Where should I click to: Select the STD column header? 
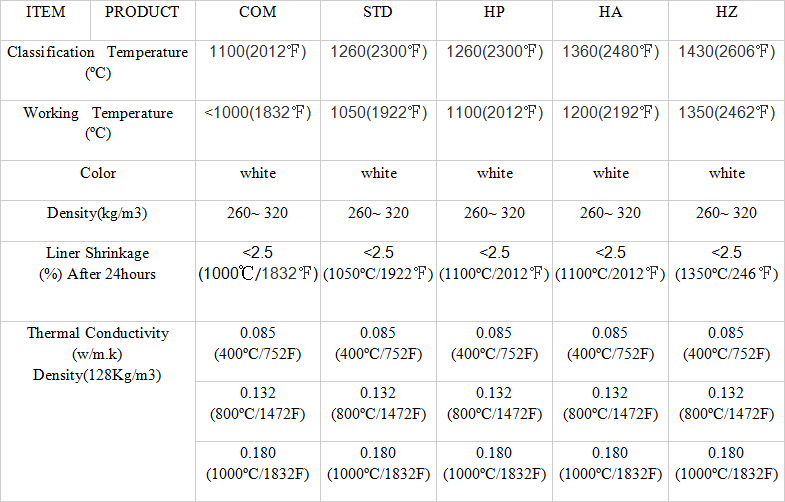click(x=378, y=13)
